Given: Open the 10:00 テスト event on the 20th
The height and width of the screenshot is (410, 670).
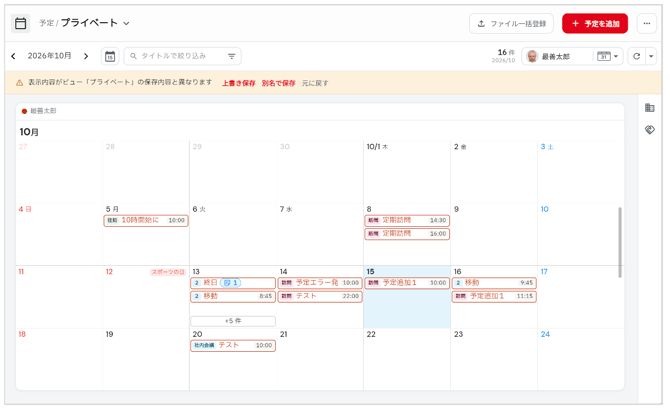Looking at the screenshot, I should tap(233, 345).
